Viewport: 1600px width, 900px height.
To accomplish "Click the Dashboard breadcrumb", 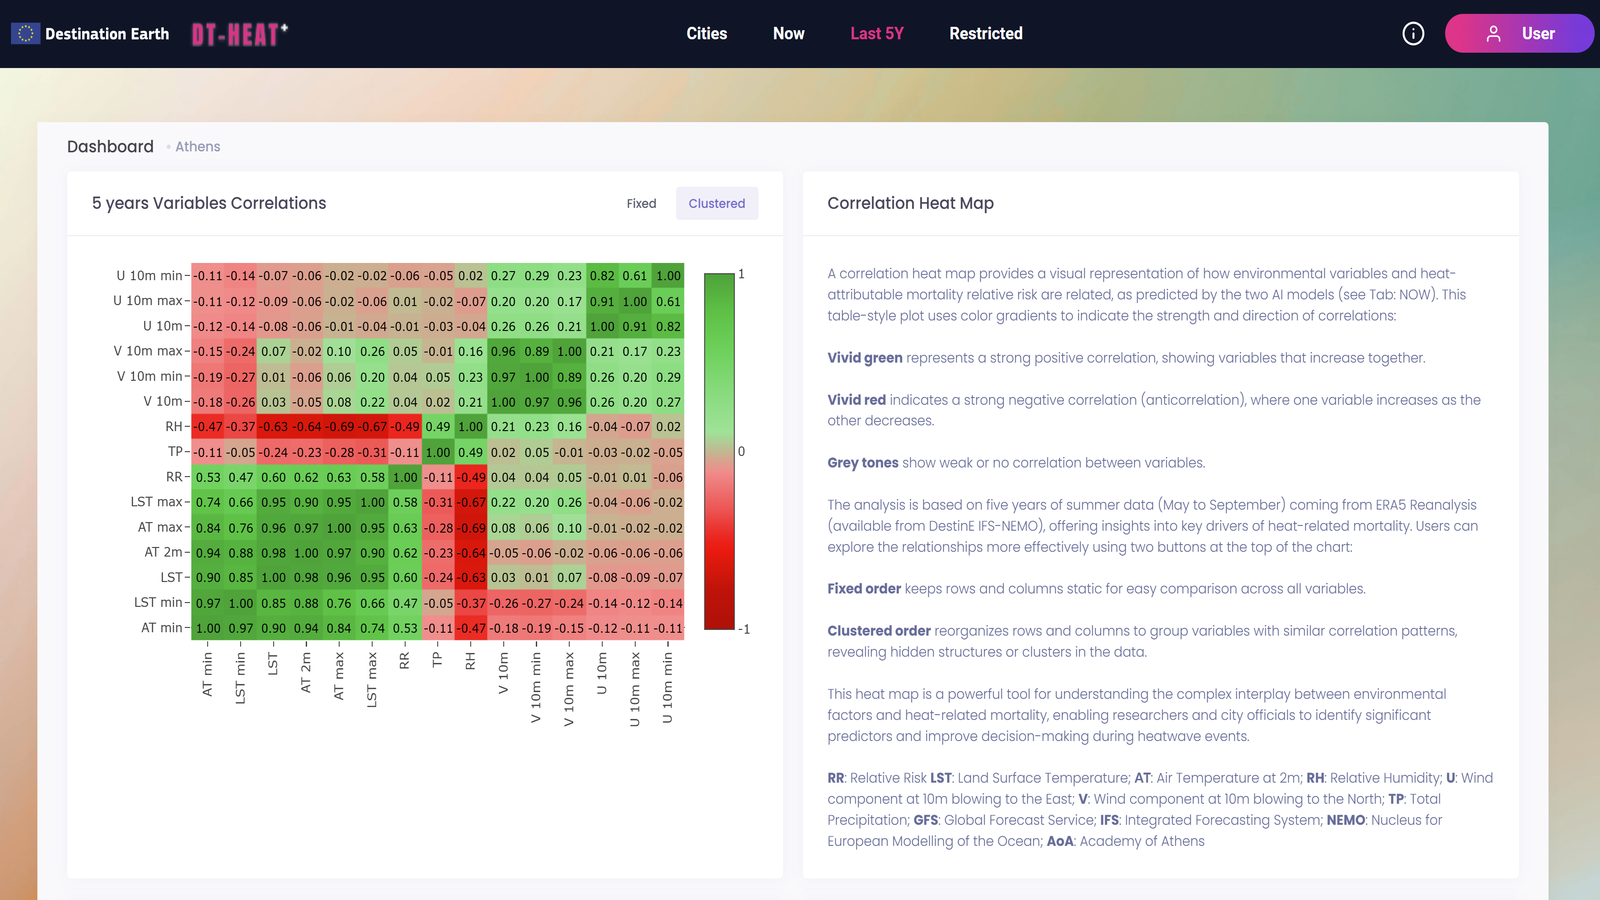I will point(110,147).
